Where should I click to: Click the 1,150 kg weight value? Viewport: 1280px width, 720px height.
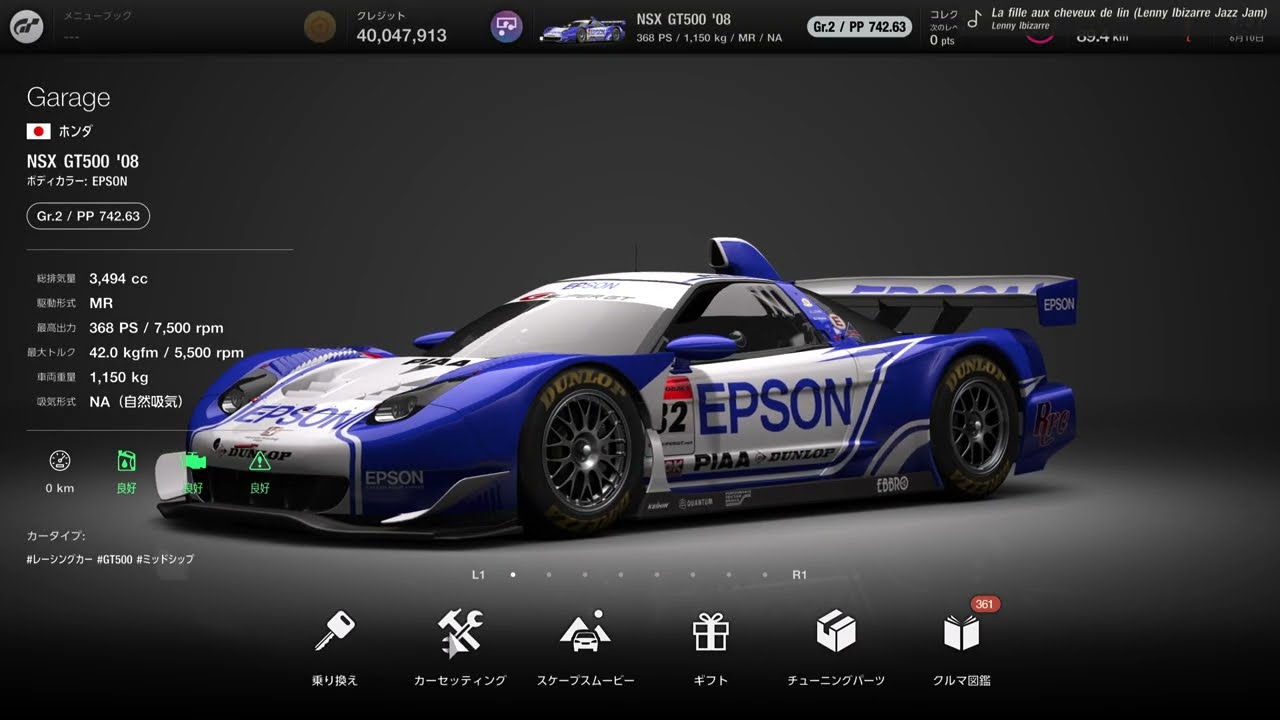point(118,377)
